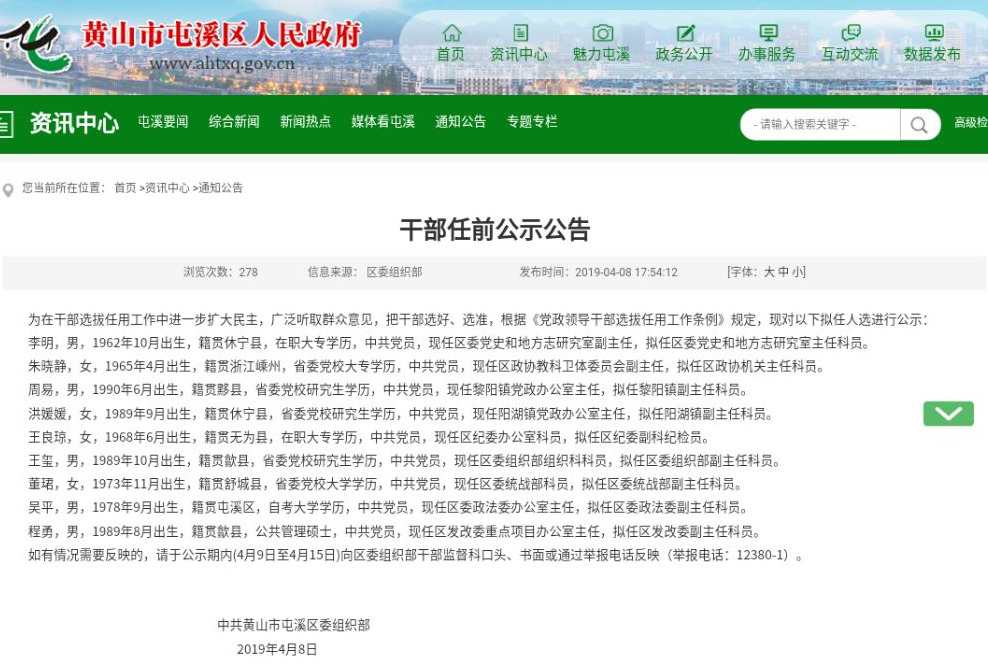Click the line starting with 王良琼，女

click(x=369, y=437)
